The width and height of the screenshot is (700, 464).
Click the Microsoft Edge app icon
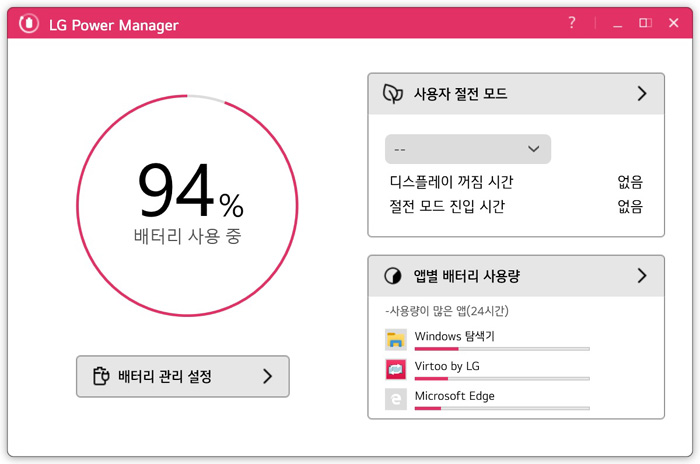[x=396, y=399]
